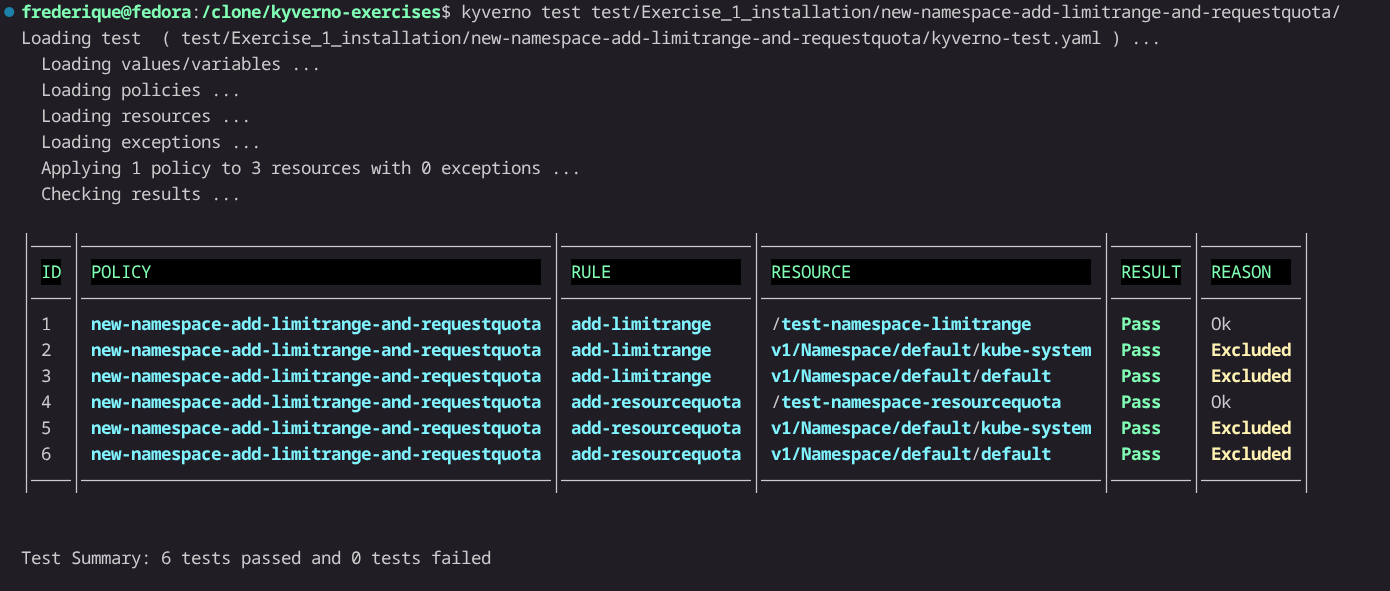Click 'v1/Namespace/default/default' in row 6
Screen dimensions: 1390x591
pos(911,454)
